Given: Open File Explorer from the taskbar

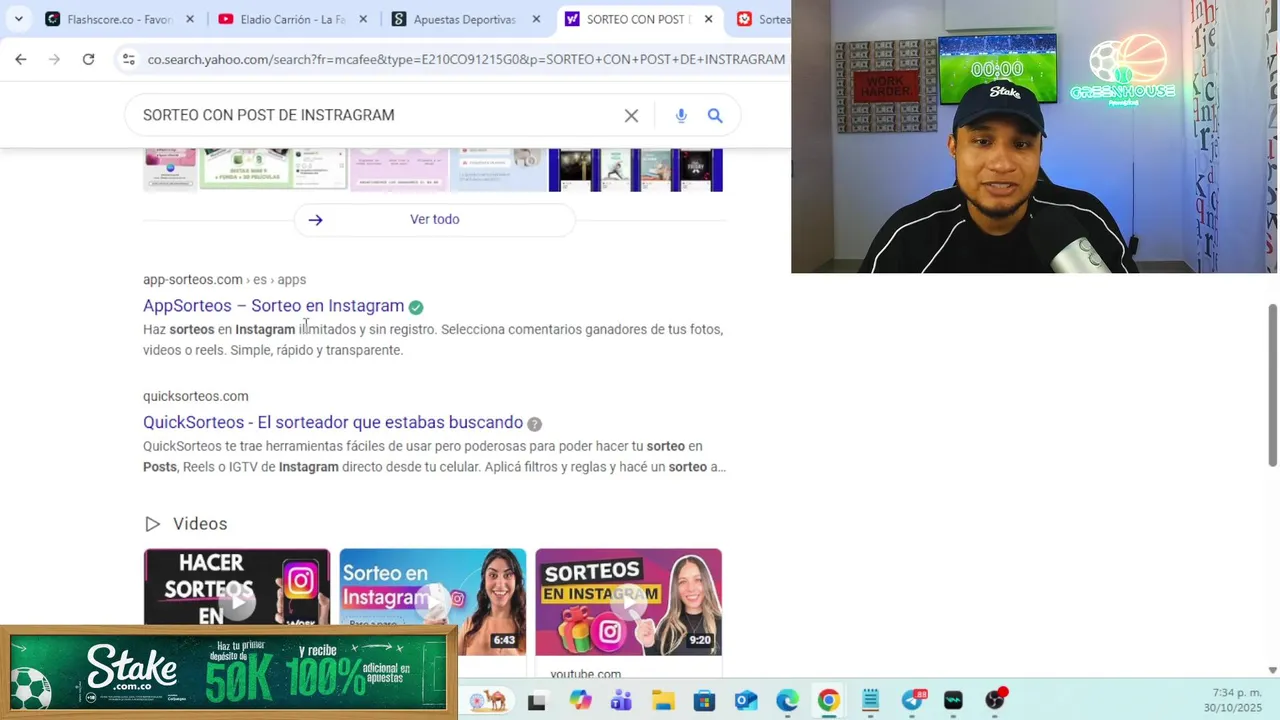Looking at the screenshot, I should pos(663,700).
